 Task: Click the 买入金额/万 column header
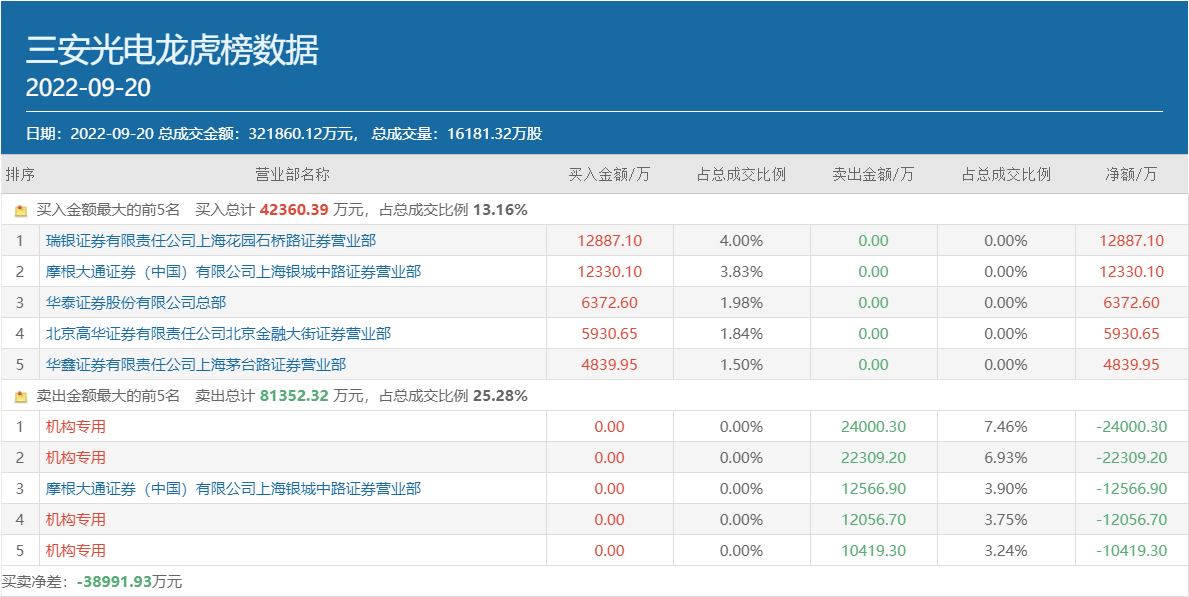pyautogui.click(x=609, y=174)
